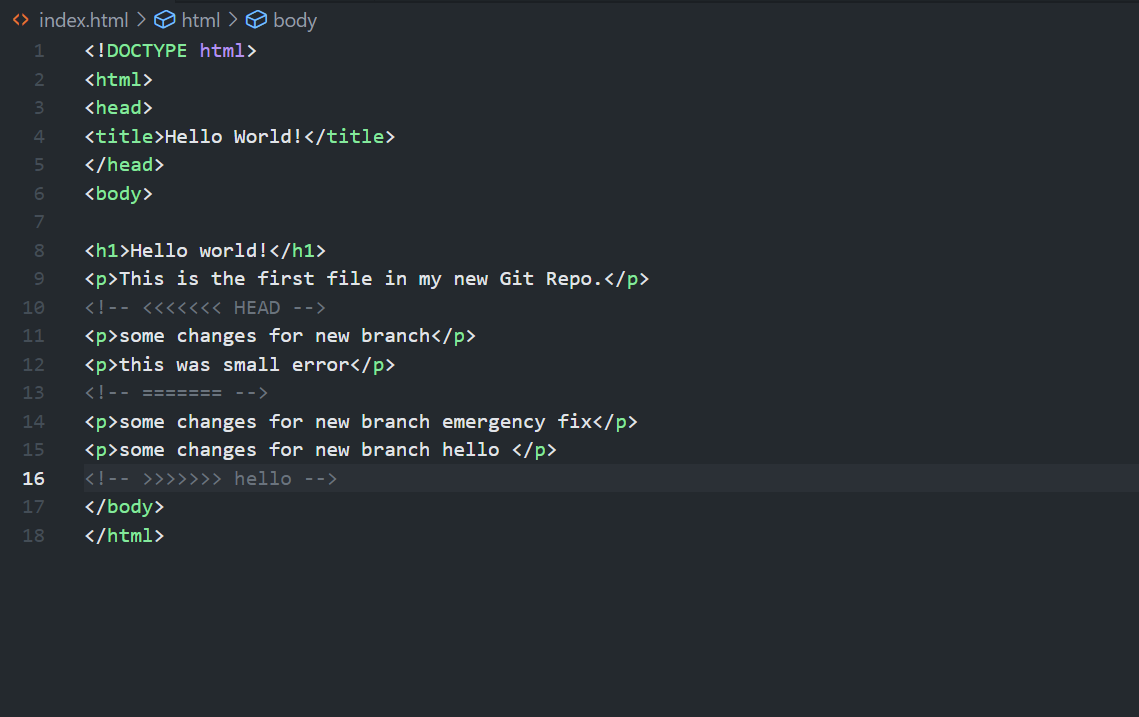Viewport: 1139px width, 717px height.
Task: Select the body breadcrumb segment
Action: point(295,20)
